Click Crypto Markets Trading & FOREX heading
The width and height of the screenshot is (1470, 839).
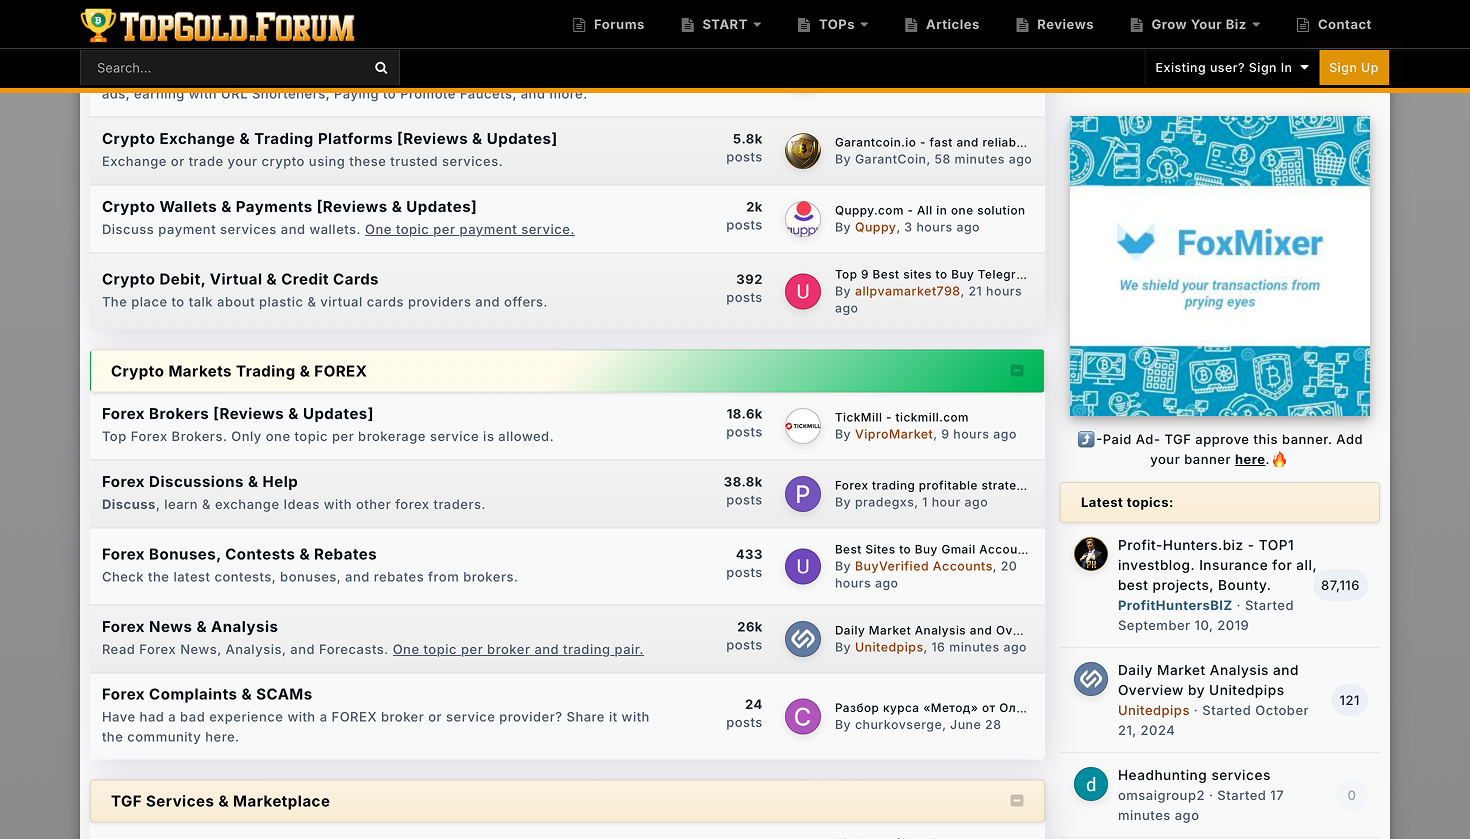pyautogui.click(x=239, y=372)
